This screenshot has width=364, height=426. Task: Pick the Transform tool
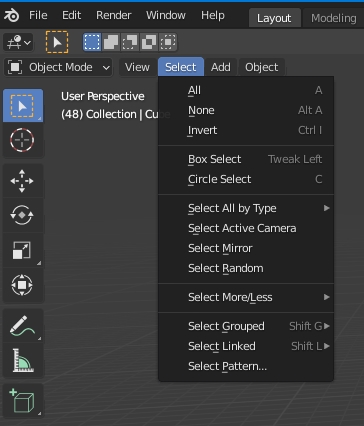point(22,285)
